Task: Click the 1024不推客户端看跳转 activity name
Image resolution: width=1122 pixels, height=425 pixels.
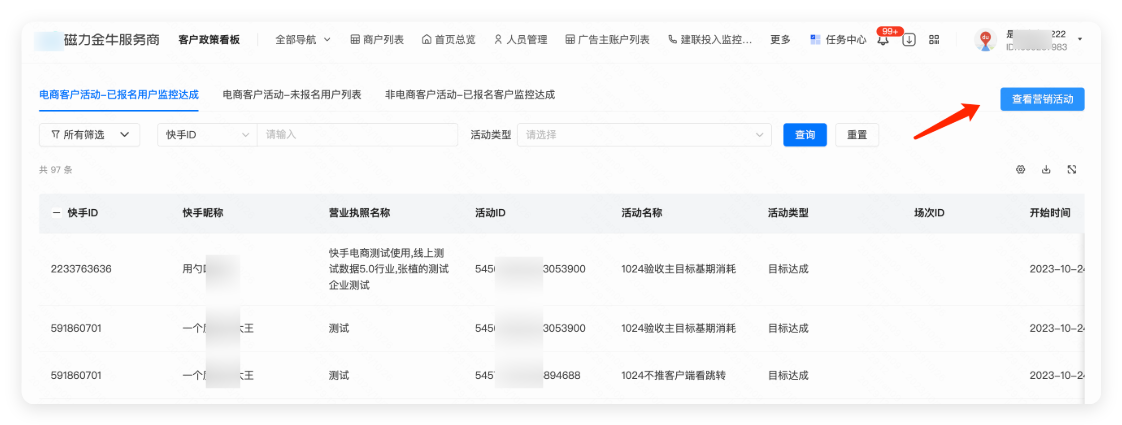Action: (x=673, y=374)
